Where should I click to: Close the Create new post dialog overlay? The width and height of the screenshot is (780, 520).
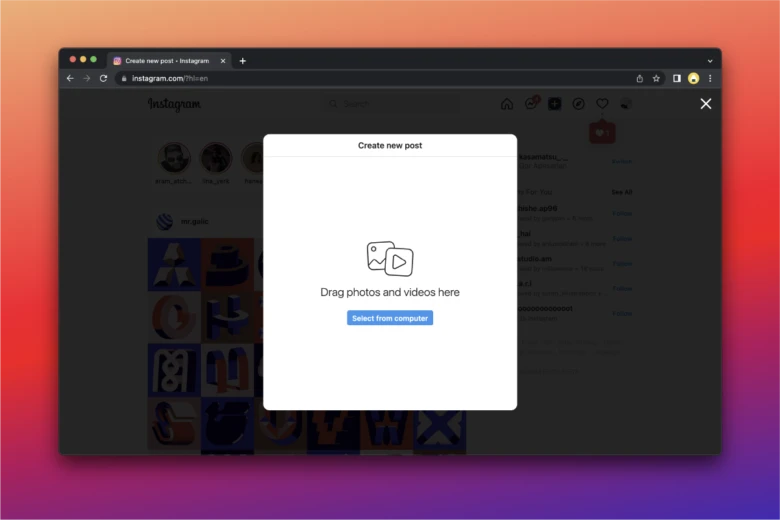(x=705, y=104)
